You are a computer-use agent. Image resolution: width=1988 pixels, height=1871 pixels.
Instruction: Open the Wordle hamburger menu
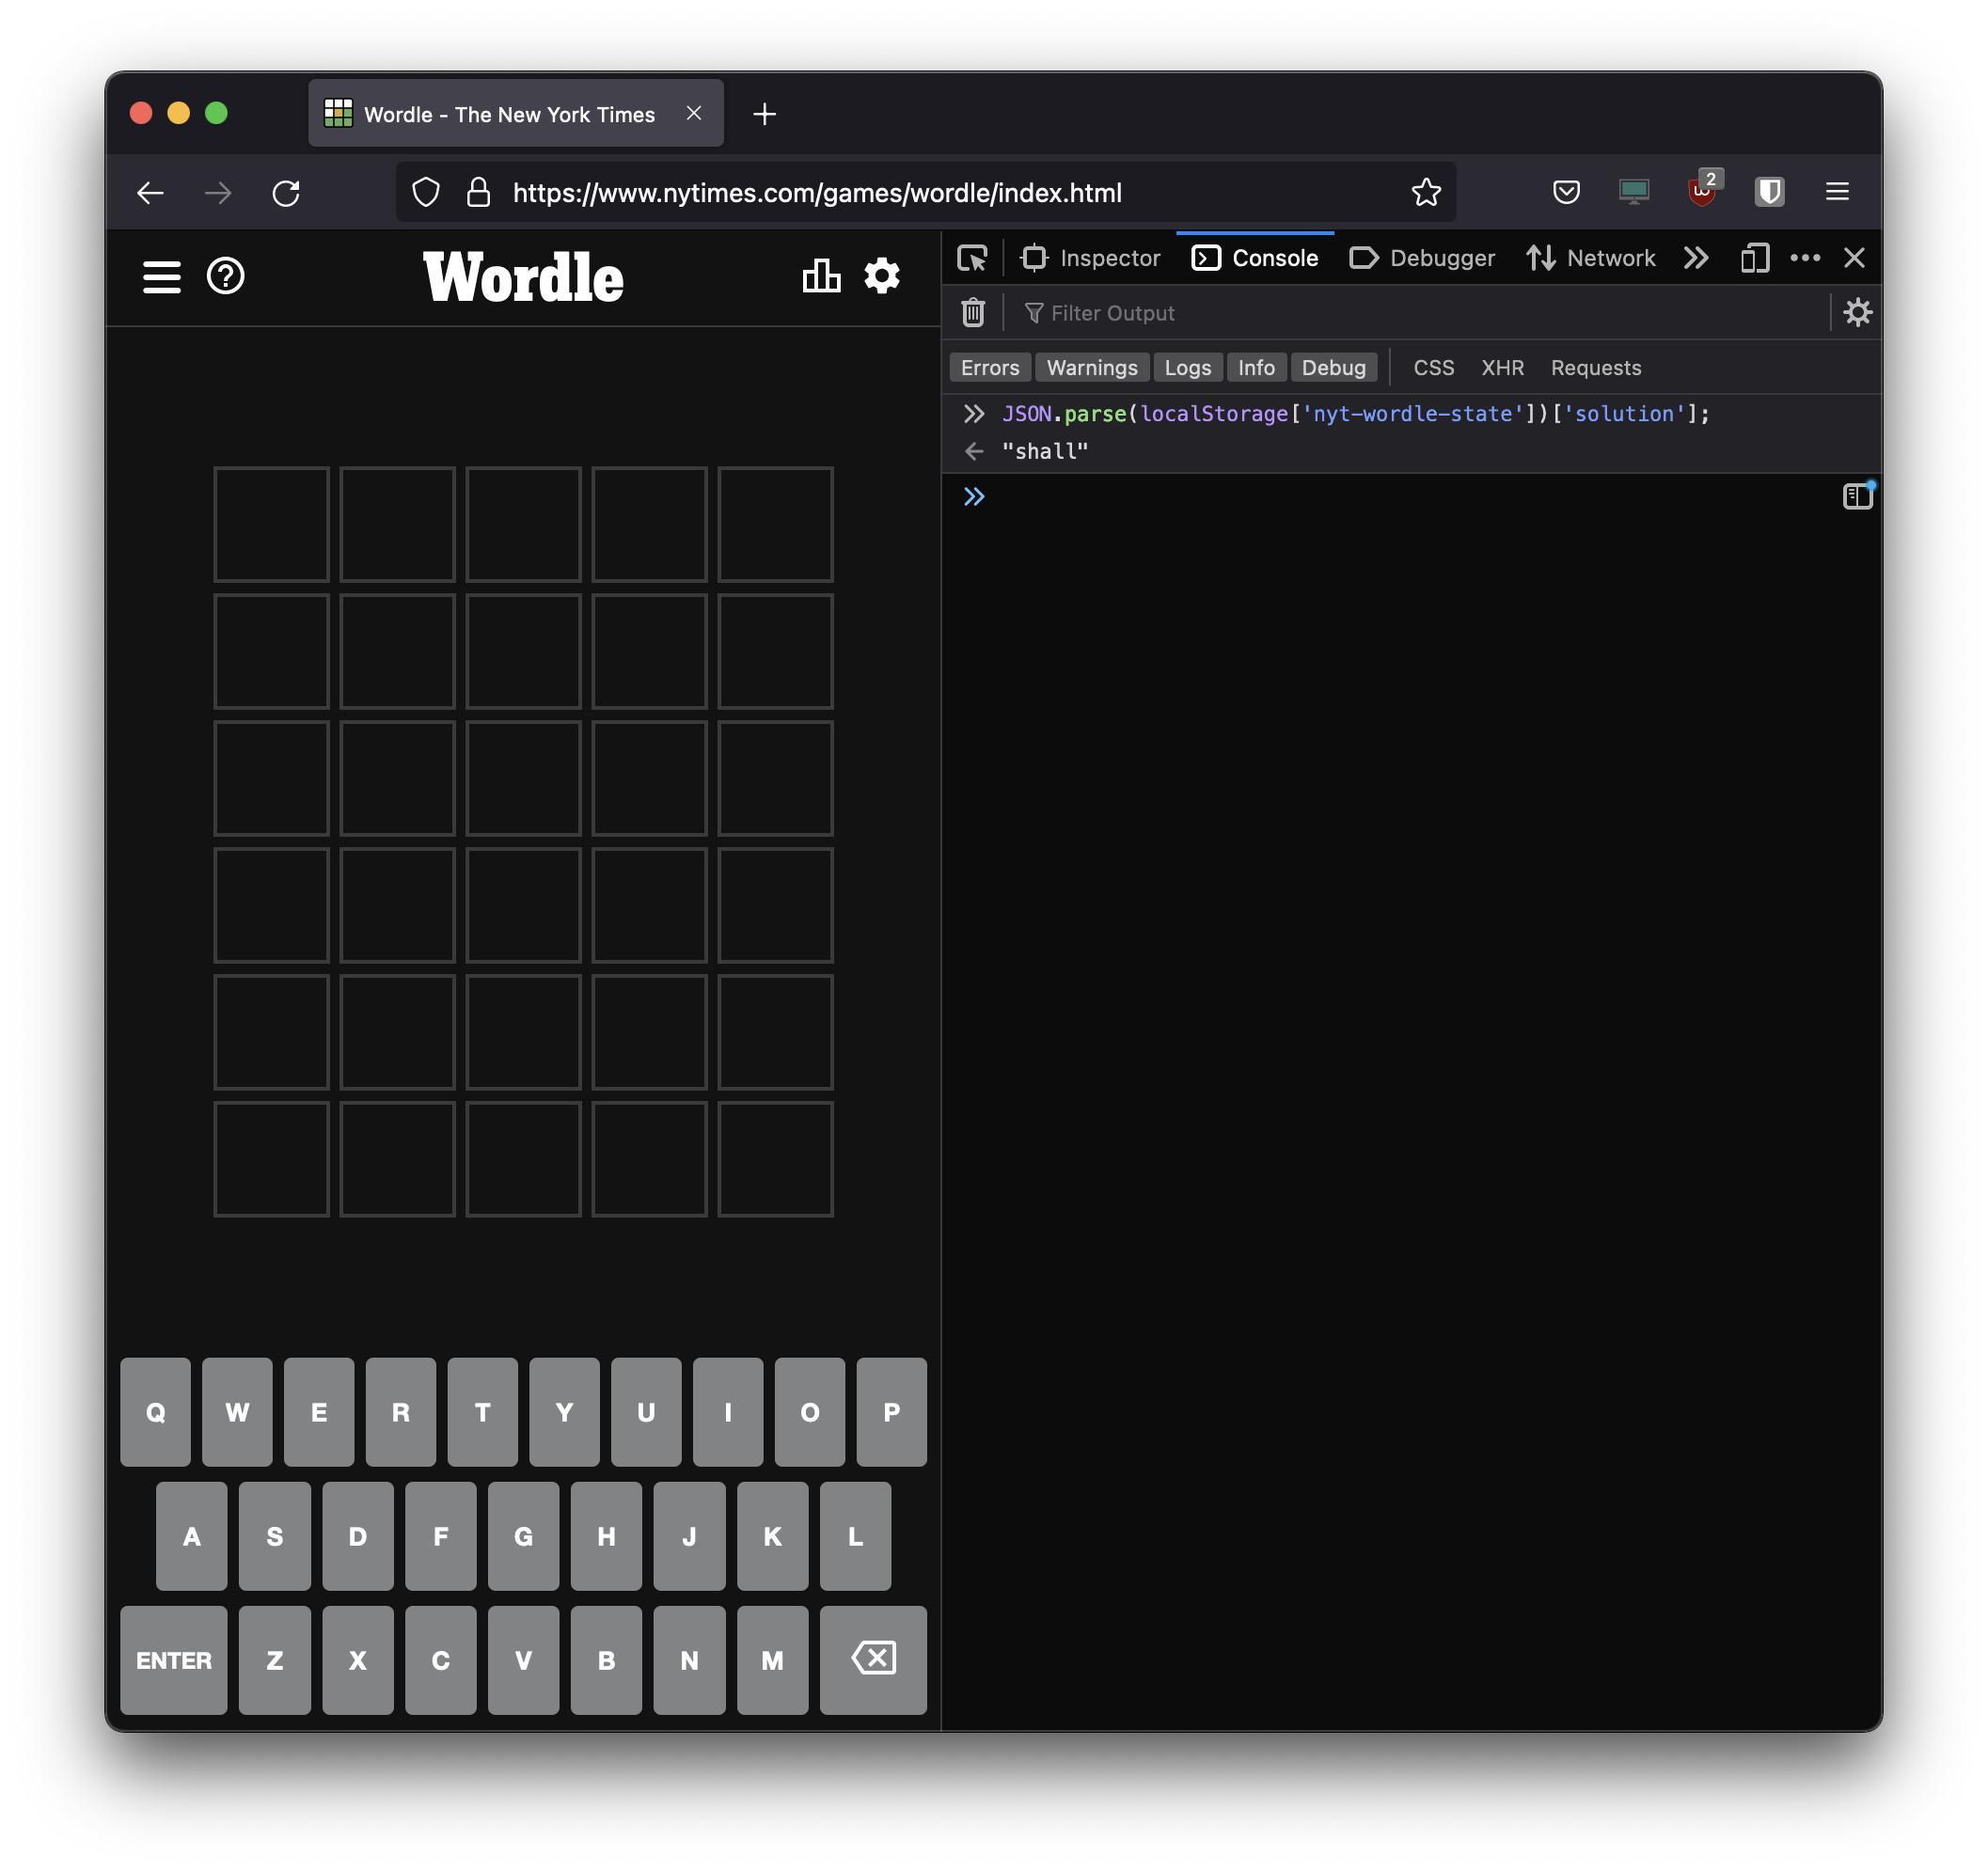pyautogui.click(x=161, y=277)
